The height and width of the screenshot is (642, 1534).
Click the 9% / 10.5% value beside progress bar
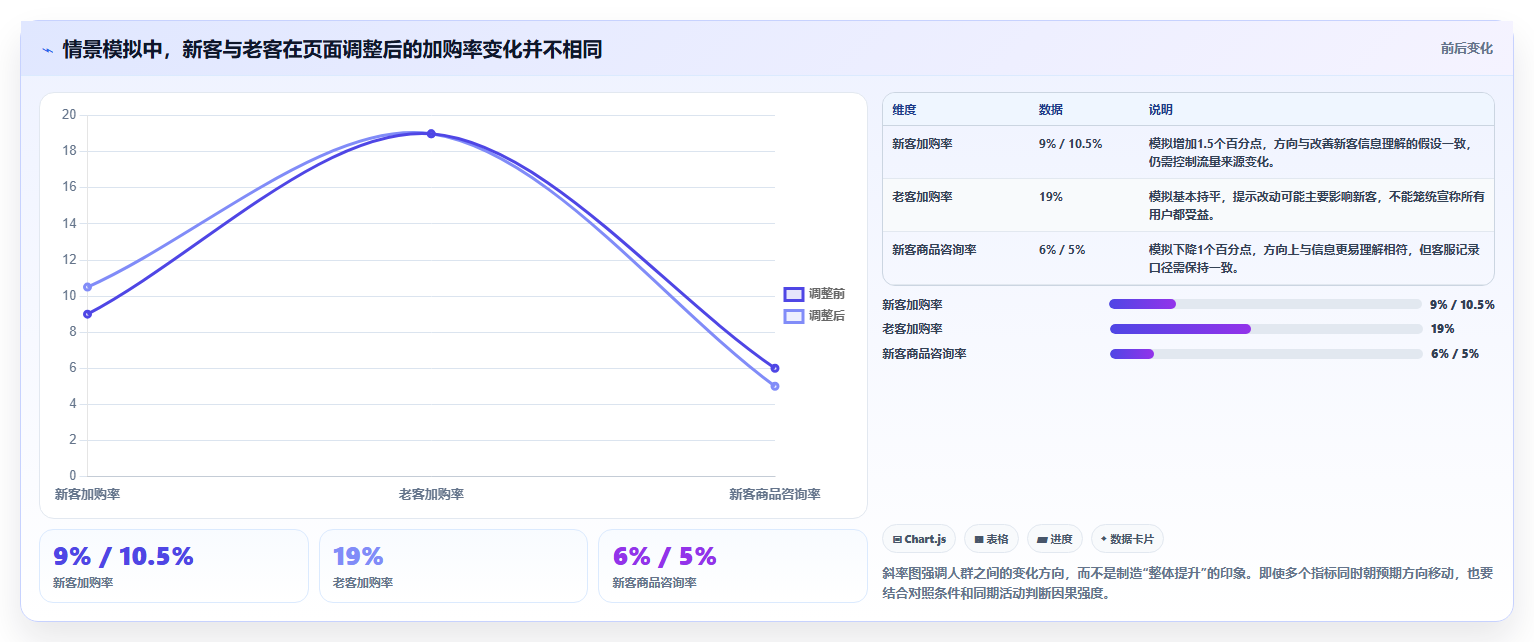pos(1462,305)
